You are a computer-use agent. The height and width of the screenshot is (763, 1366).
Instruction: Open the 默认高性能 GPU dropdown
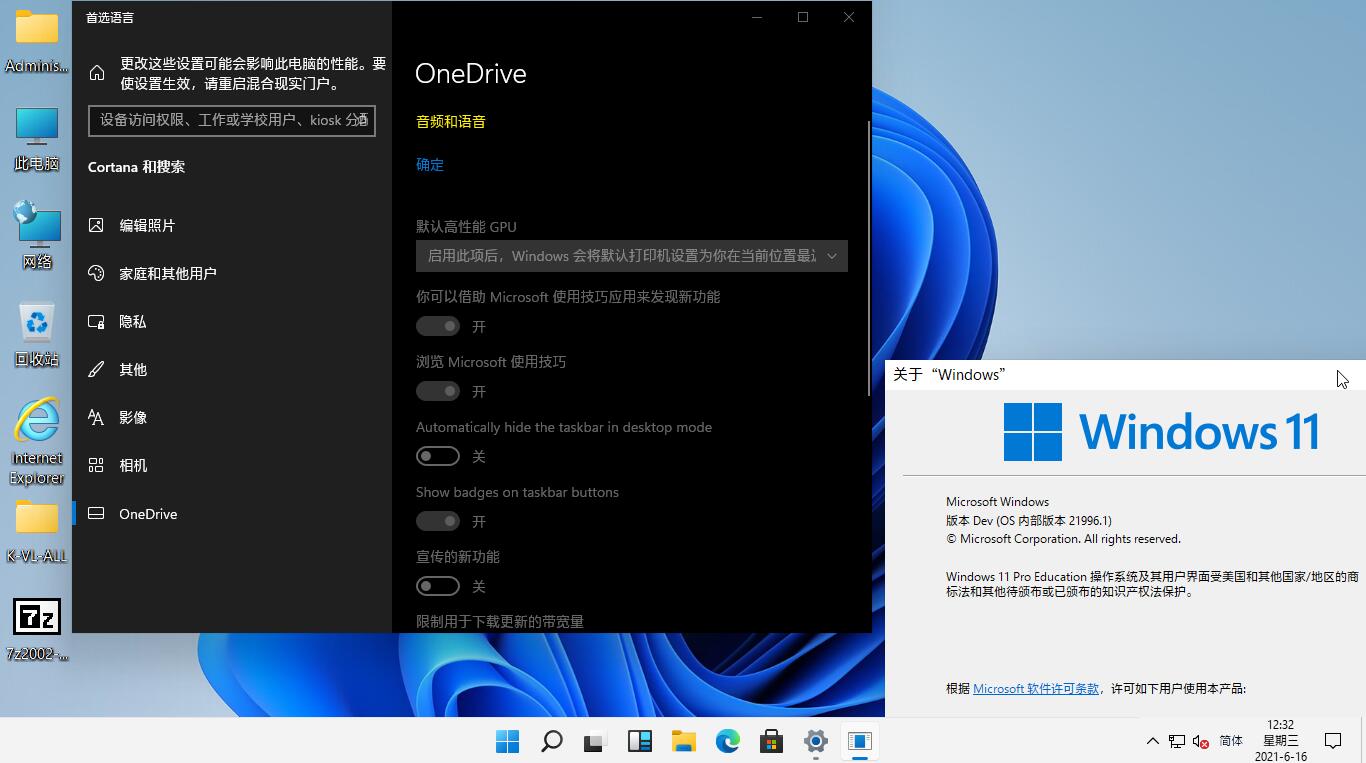tap(632, 256)
